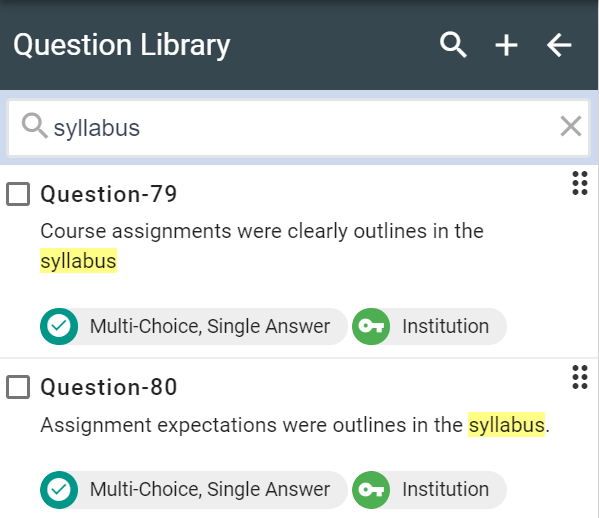Open the Question-80 title
This screenshot has width=599, height=518.
point(109,387)
